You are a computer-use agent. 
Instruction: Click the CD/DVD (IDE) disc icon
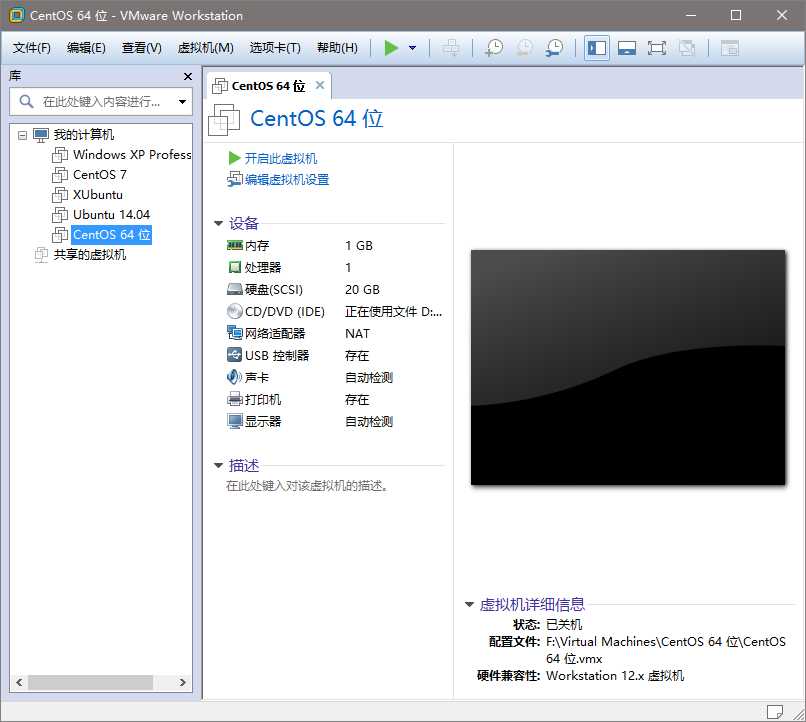(234, 311)
